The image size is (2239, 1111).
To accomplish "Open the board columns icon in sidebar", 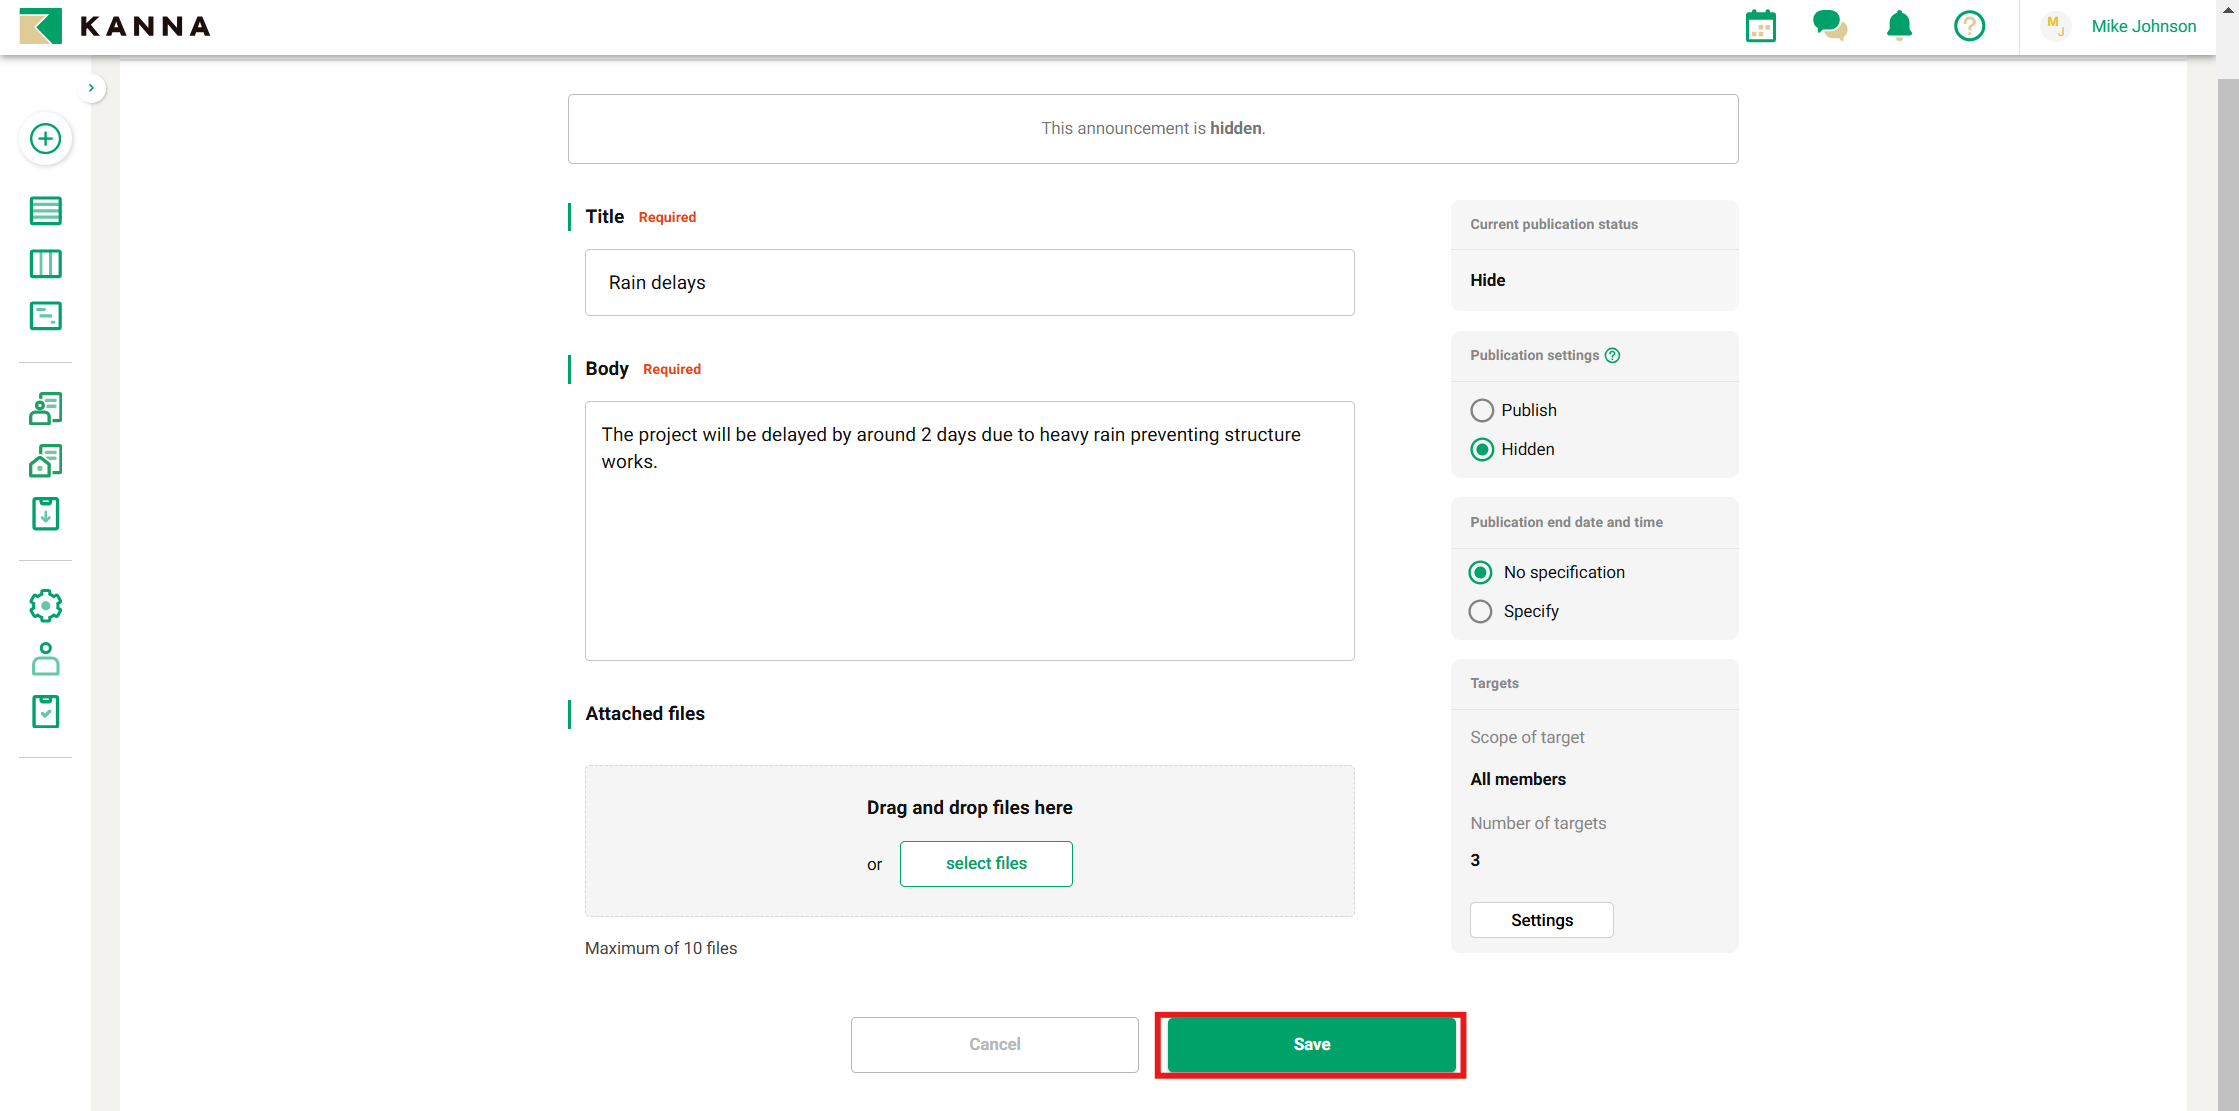I will click(x=45, y=263).
